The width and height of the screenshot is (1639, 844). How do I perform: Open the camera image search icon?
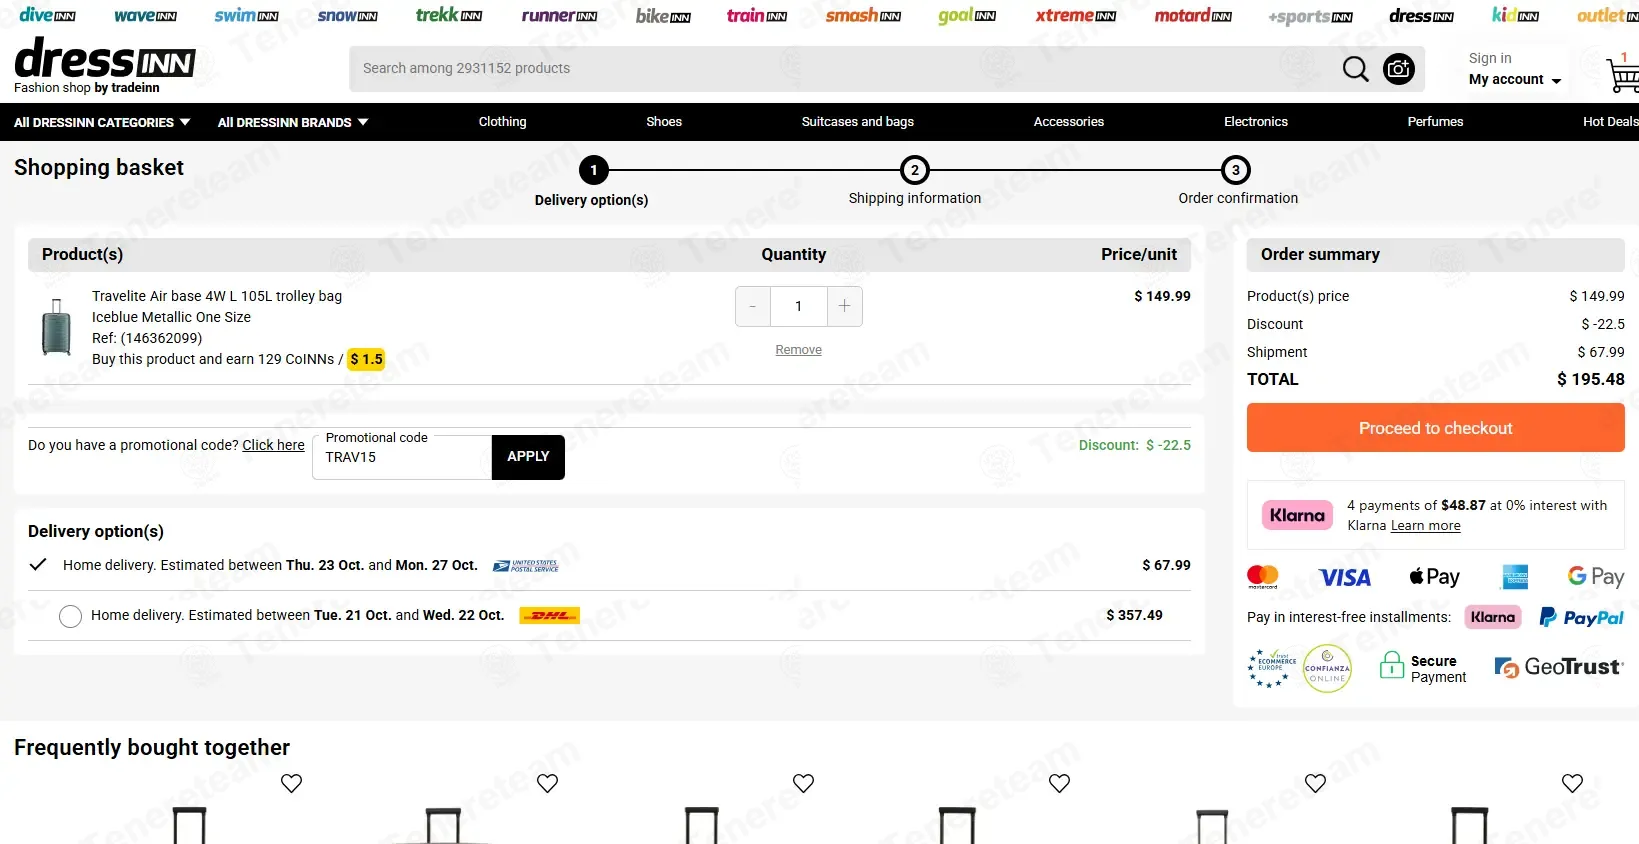tap(1398, 69)
